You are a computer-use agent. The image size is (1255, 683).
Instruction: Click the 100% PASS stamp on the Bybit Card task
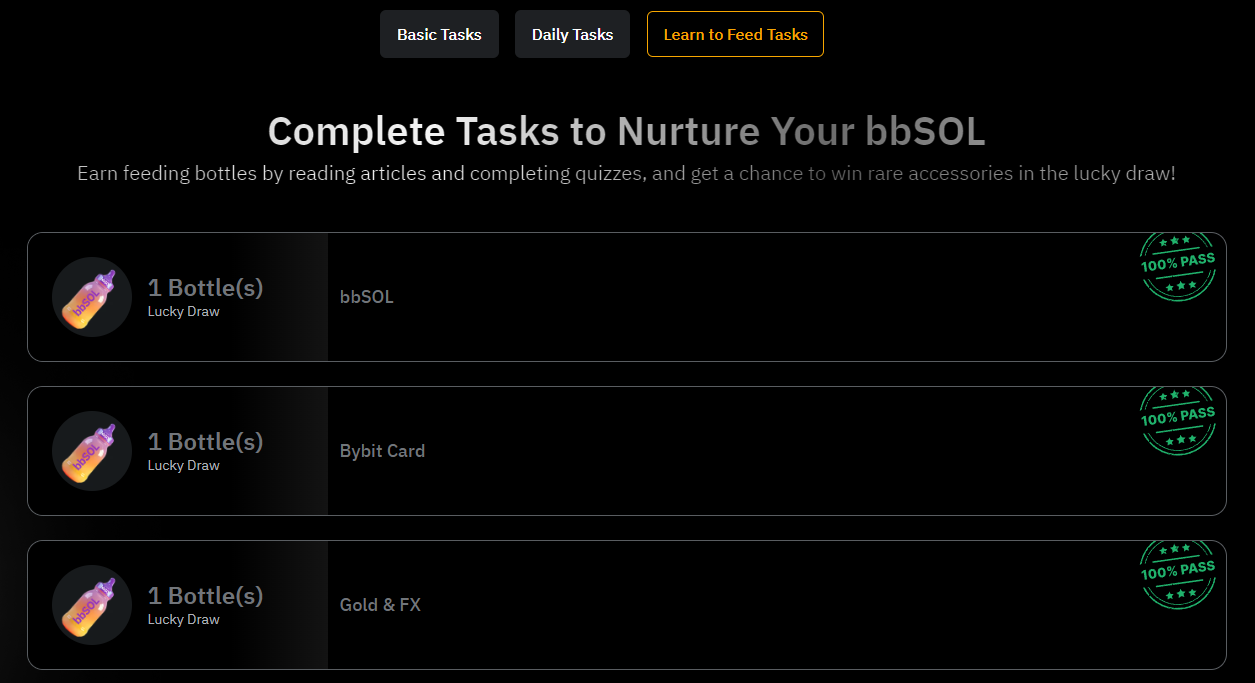point(1178,419)
